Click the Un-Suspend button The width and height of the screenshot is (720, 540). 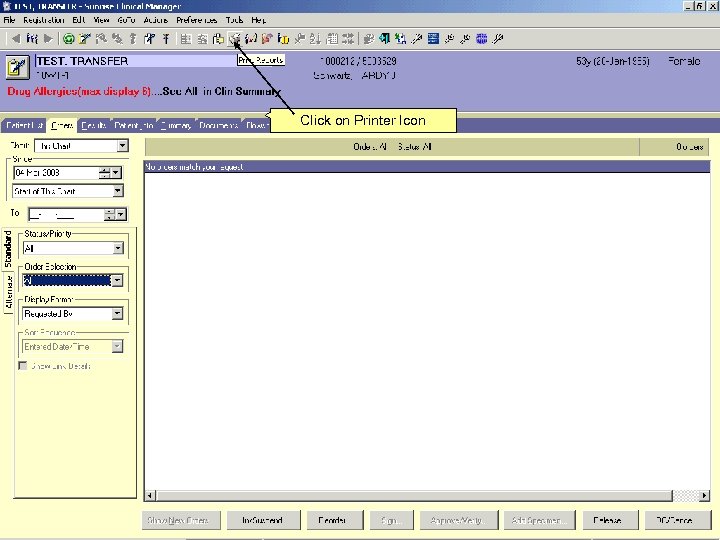(x=263, y=520)
